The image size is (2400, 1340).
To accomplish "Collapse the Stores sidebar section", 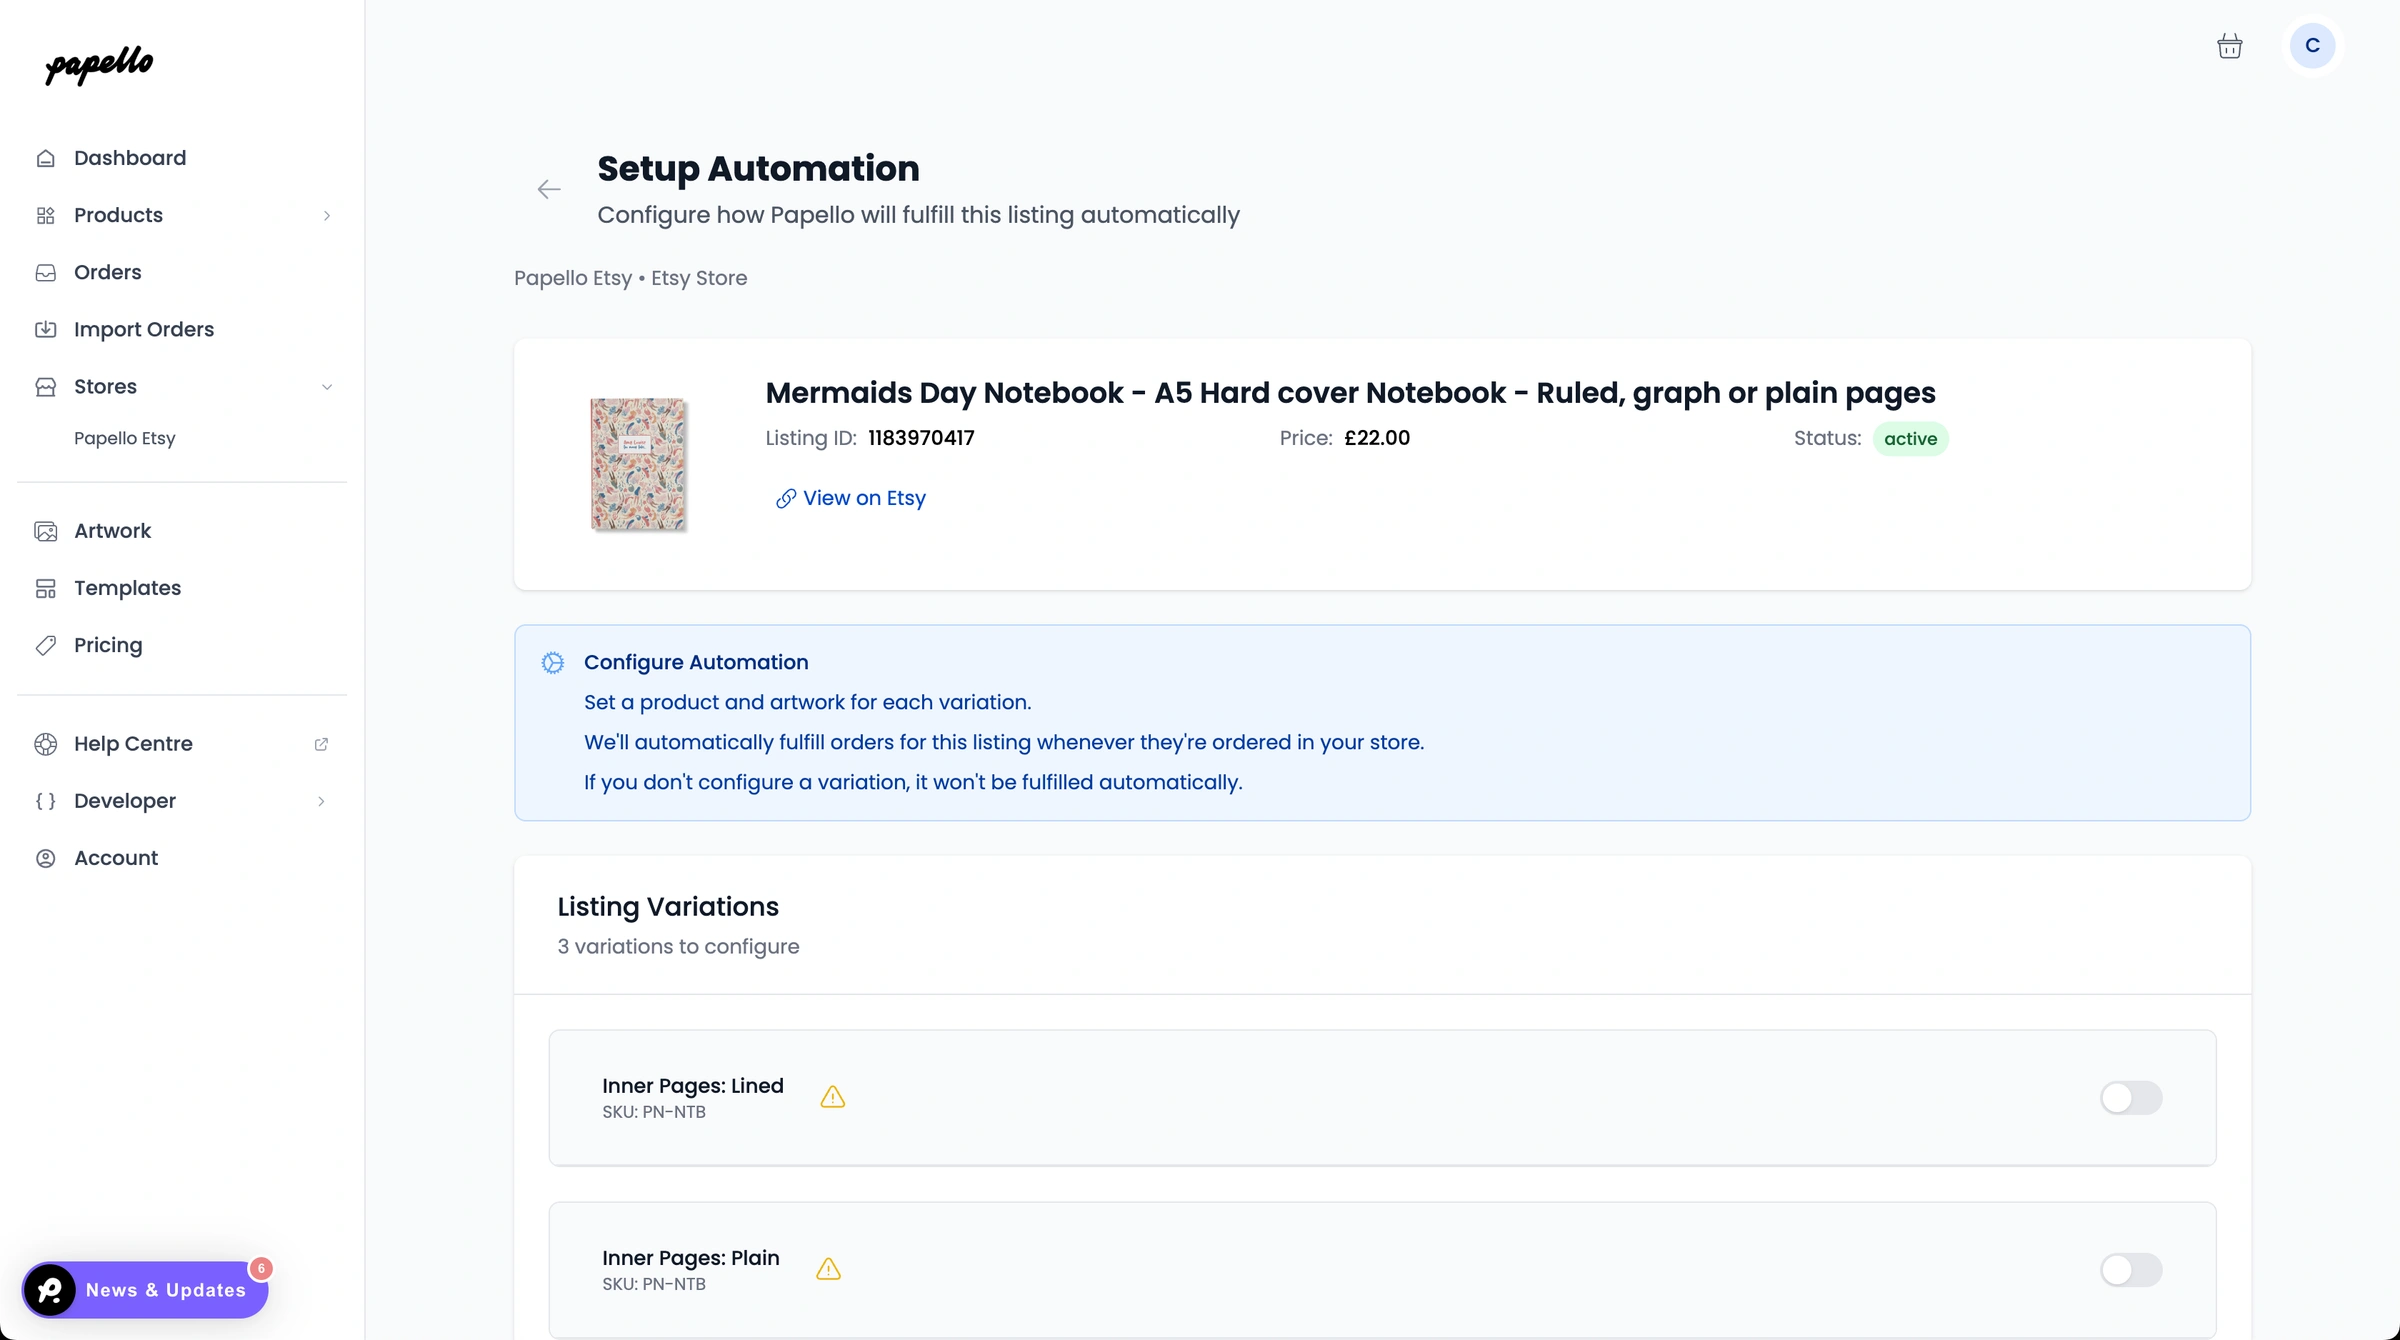I will point(328,387).
